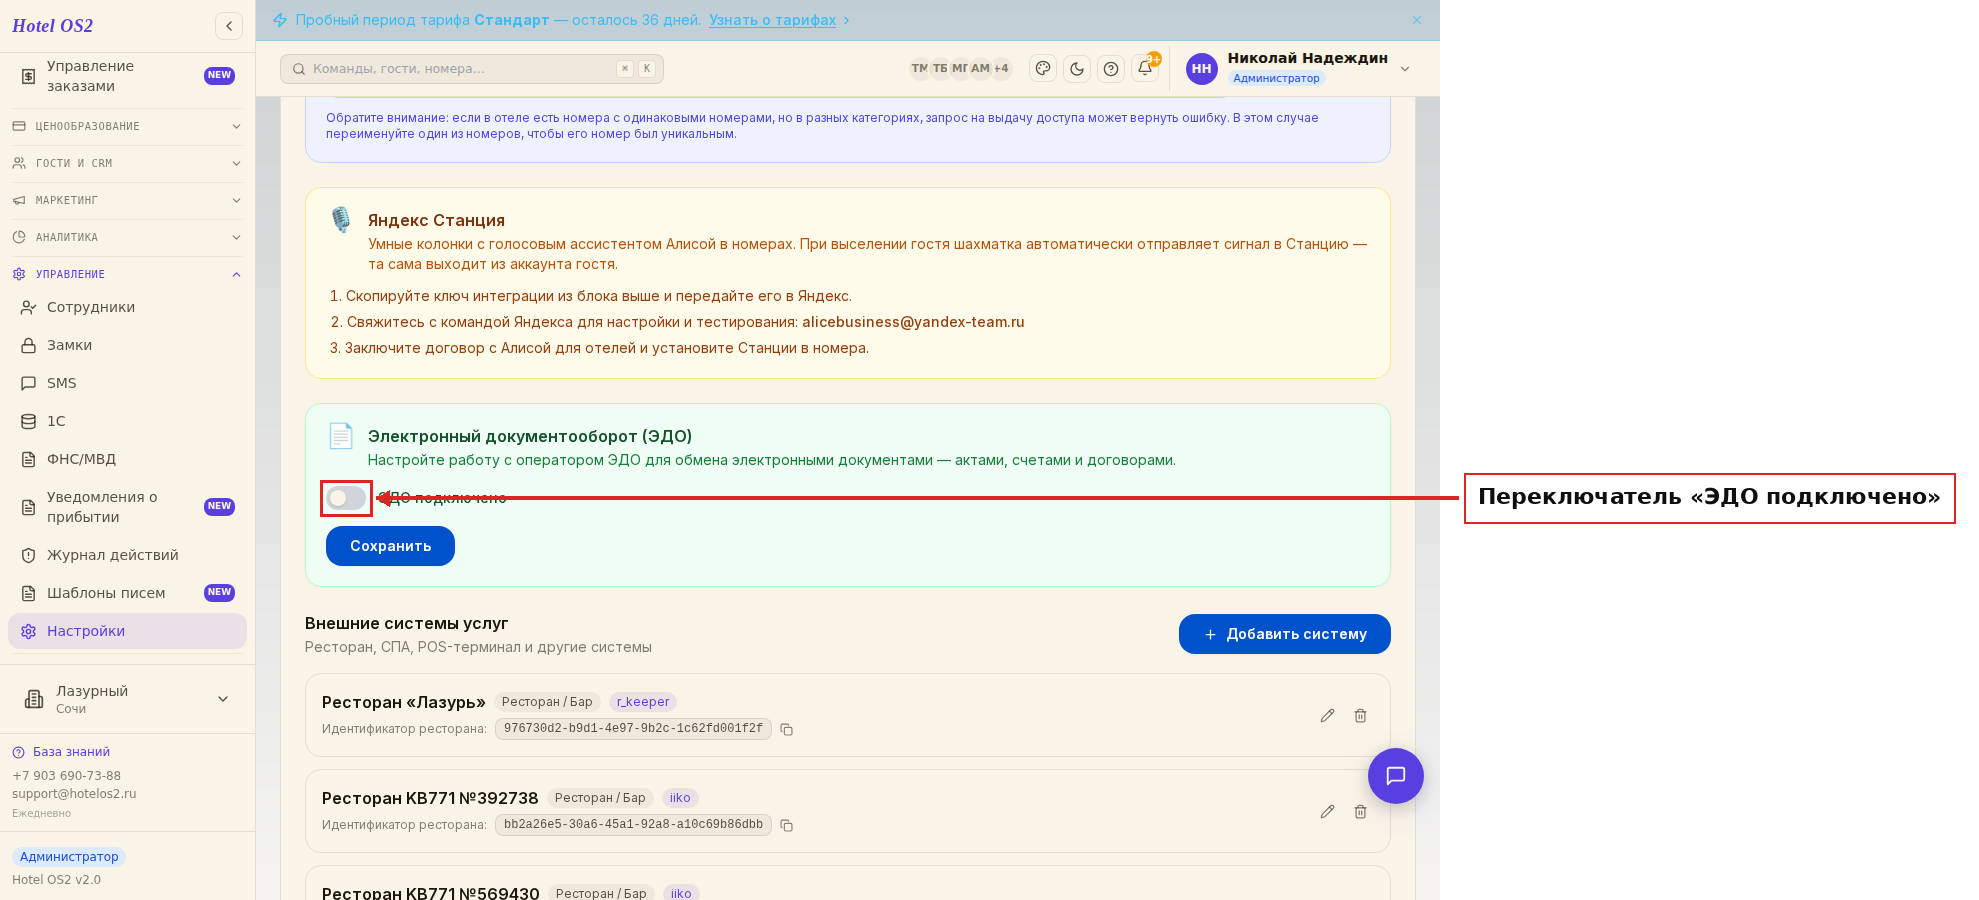The width and height of the screenshot is (1979, 900).
Task: Click the Добавить систему button
Action: tap(1284, 634)
